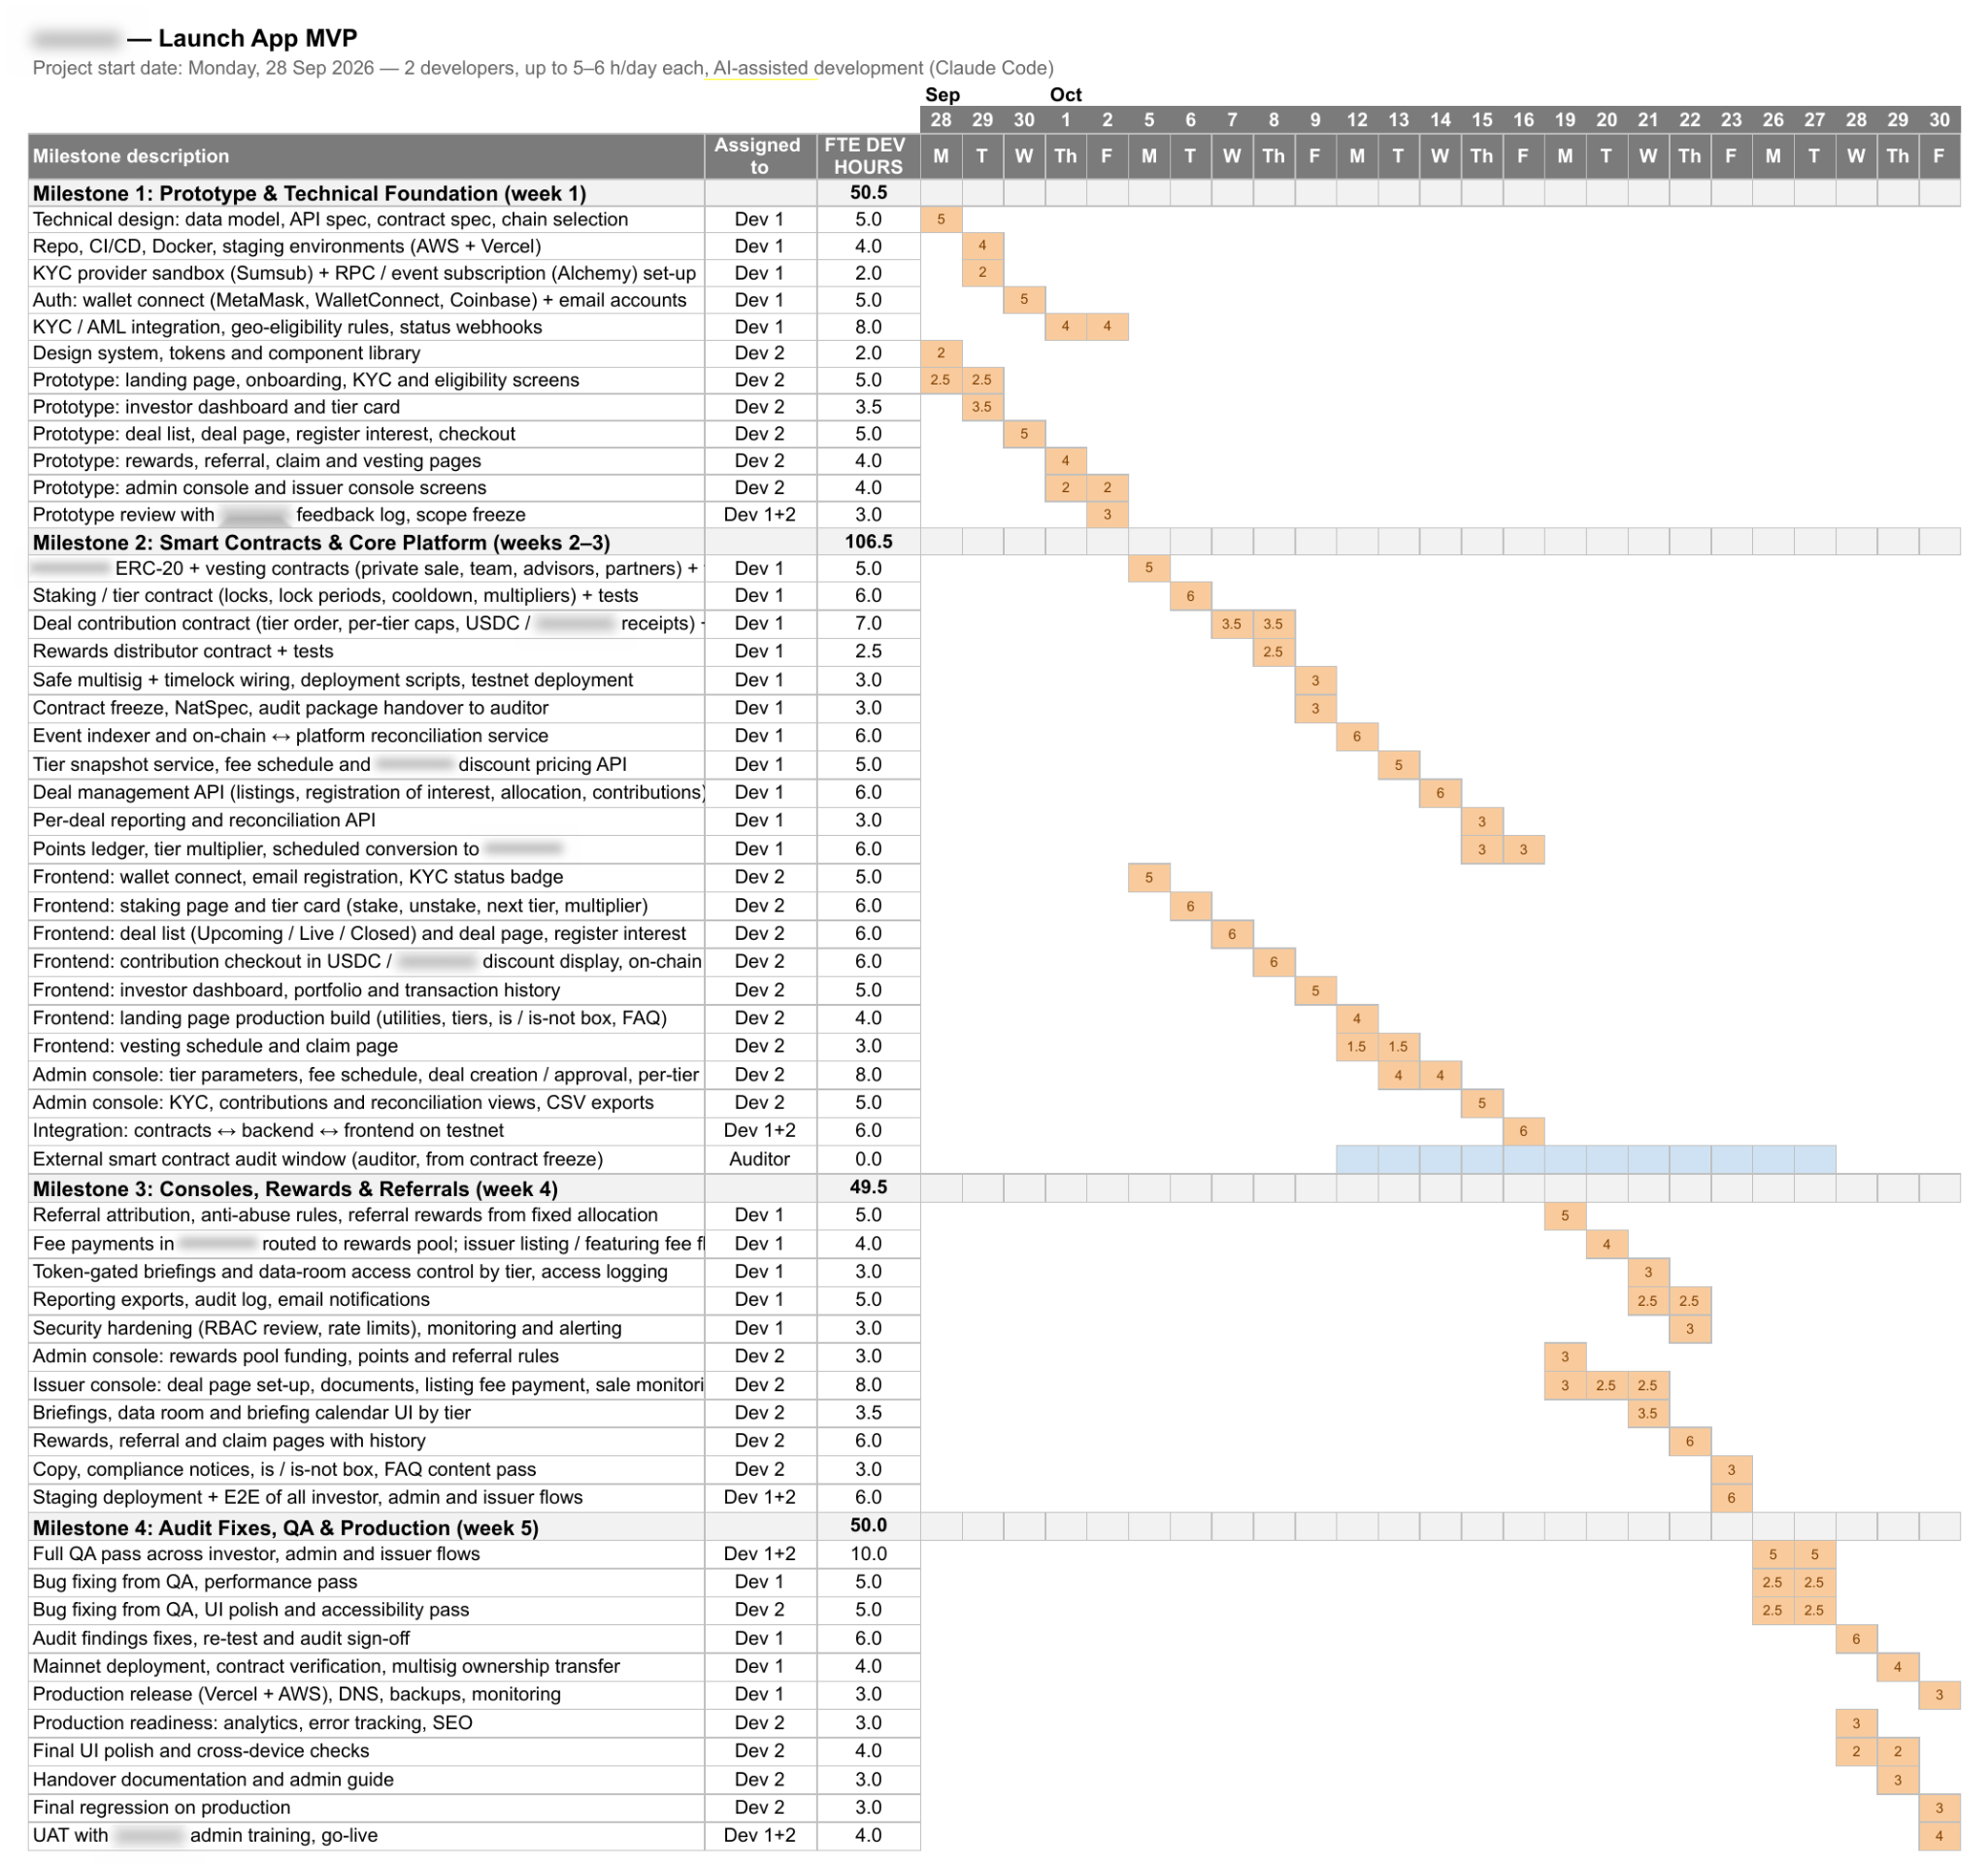Click the orange 6 bar for Integration on testnet
Image resolution: width=1988 pixels, height=1867 pixels.
click(x=1523, y=1131)
